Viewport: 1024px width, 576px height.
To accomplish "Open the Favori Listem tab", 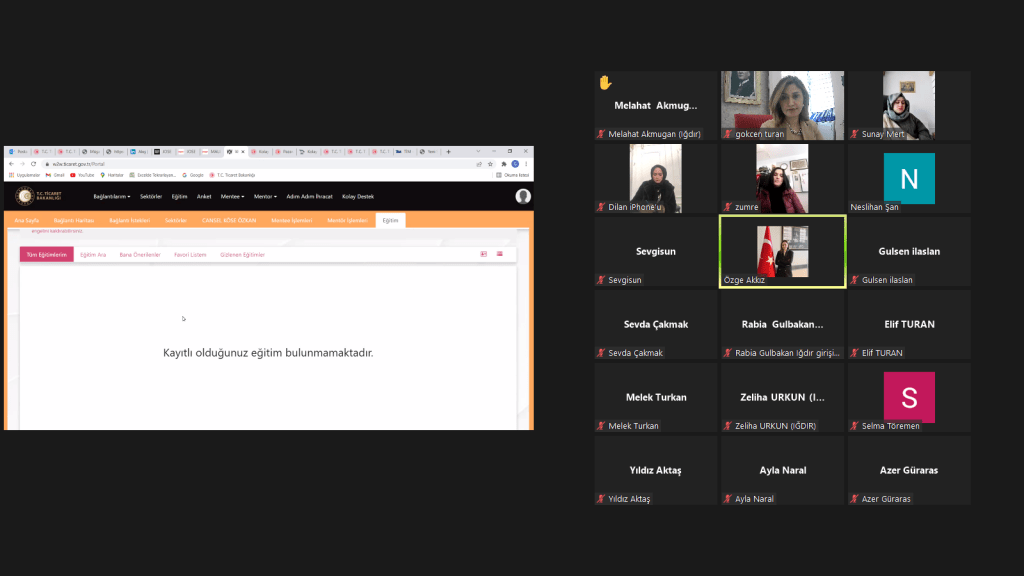I will click(x=190, y=255).
